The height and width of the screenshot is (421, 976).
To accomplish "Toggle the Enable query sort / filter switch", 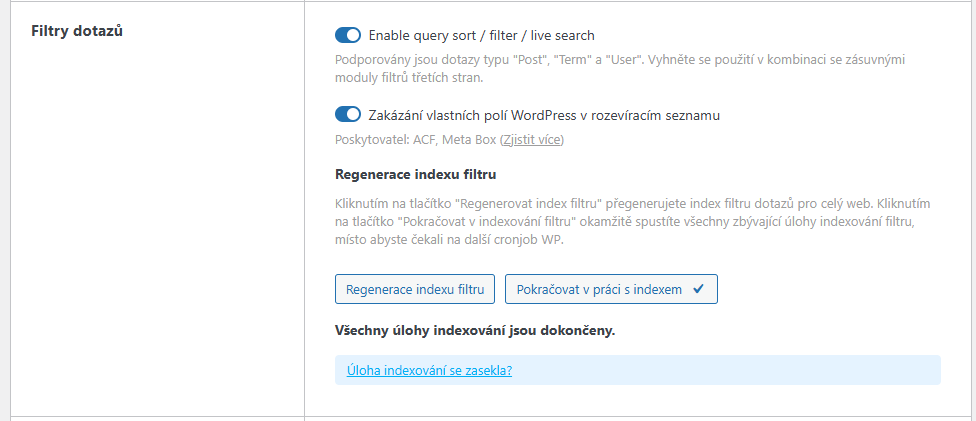I will (x=347, y=35).
